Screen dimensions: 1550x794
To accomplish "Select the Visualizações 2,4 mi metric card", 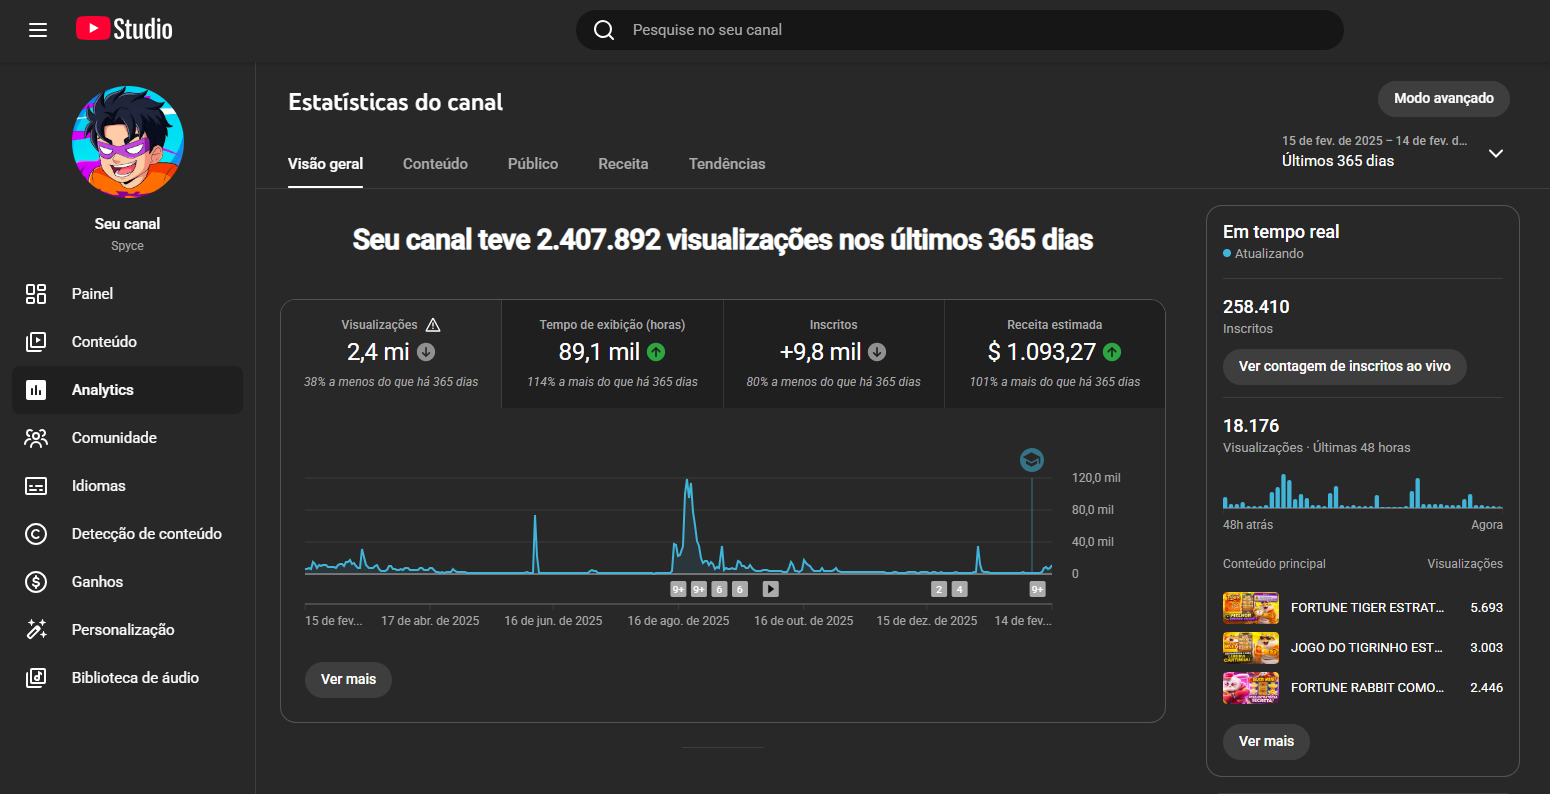I will coord(391,354).
